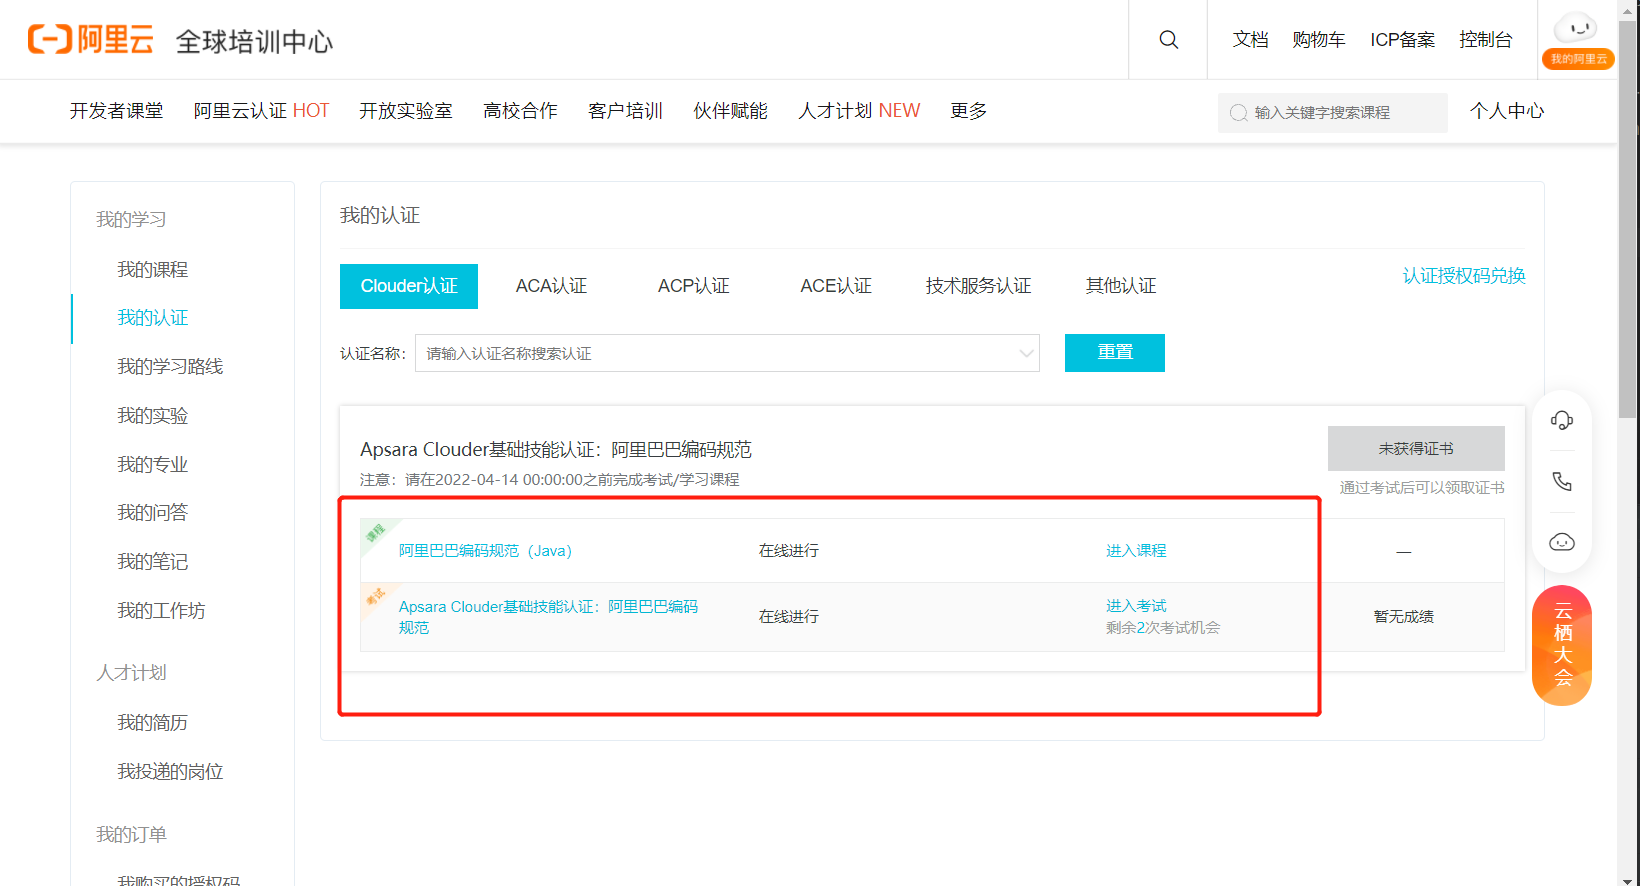Image resolution: width=1640 pixels, height=886 pixels.
Task: Select 我的简历 in sidebar
Action: (x=152, y=723)
